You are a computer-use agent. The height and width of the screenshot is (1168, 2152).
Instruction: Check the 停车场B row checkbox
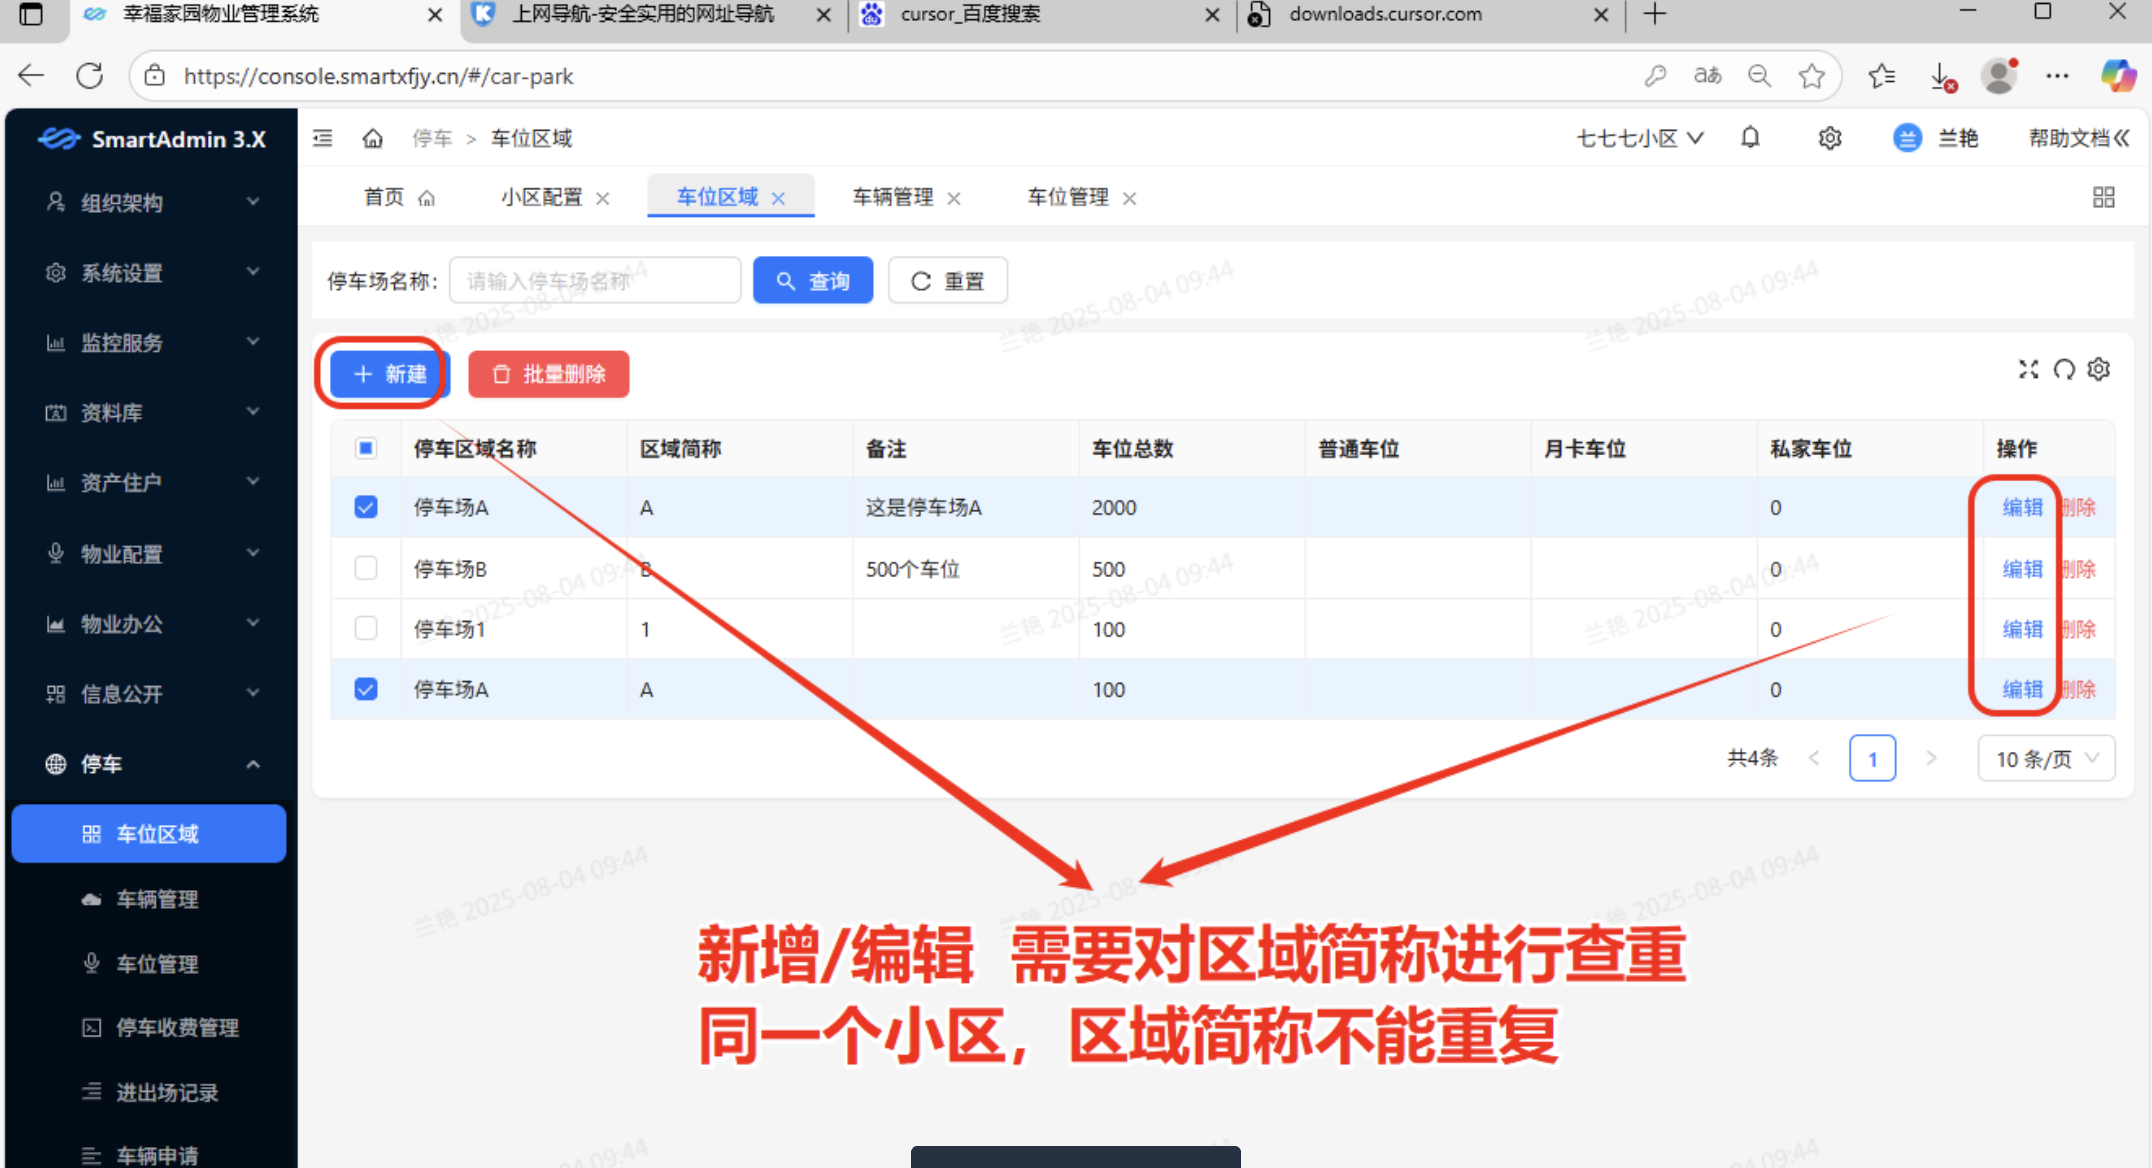pos(366,568)
